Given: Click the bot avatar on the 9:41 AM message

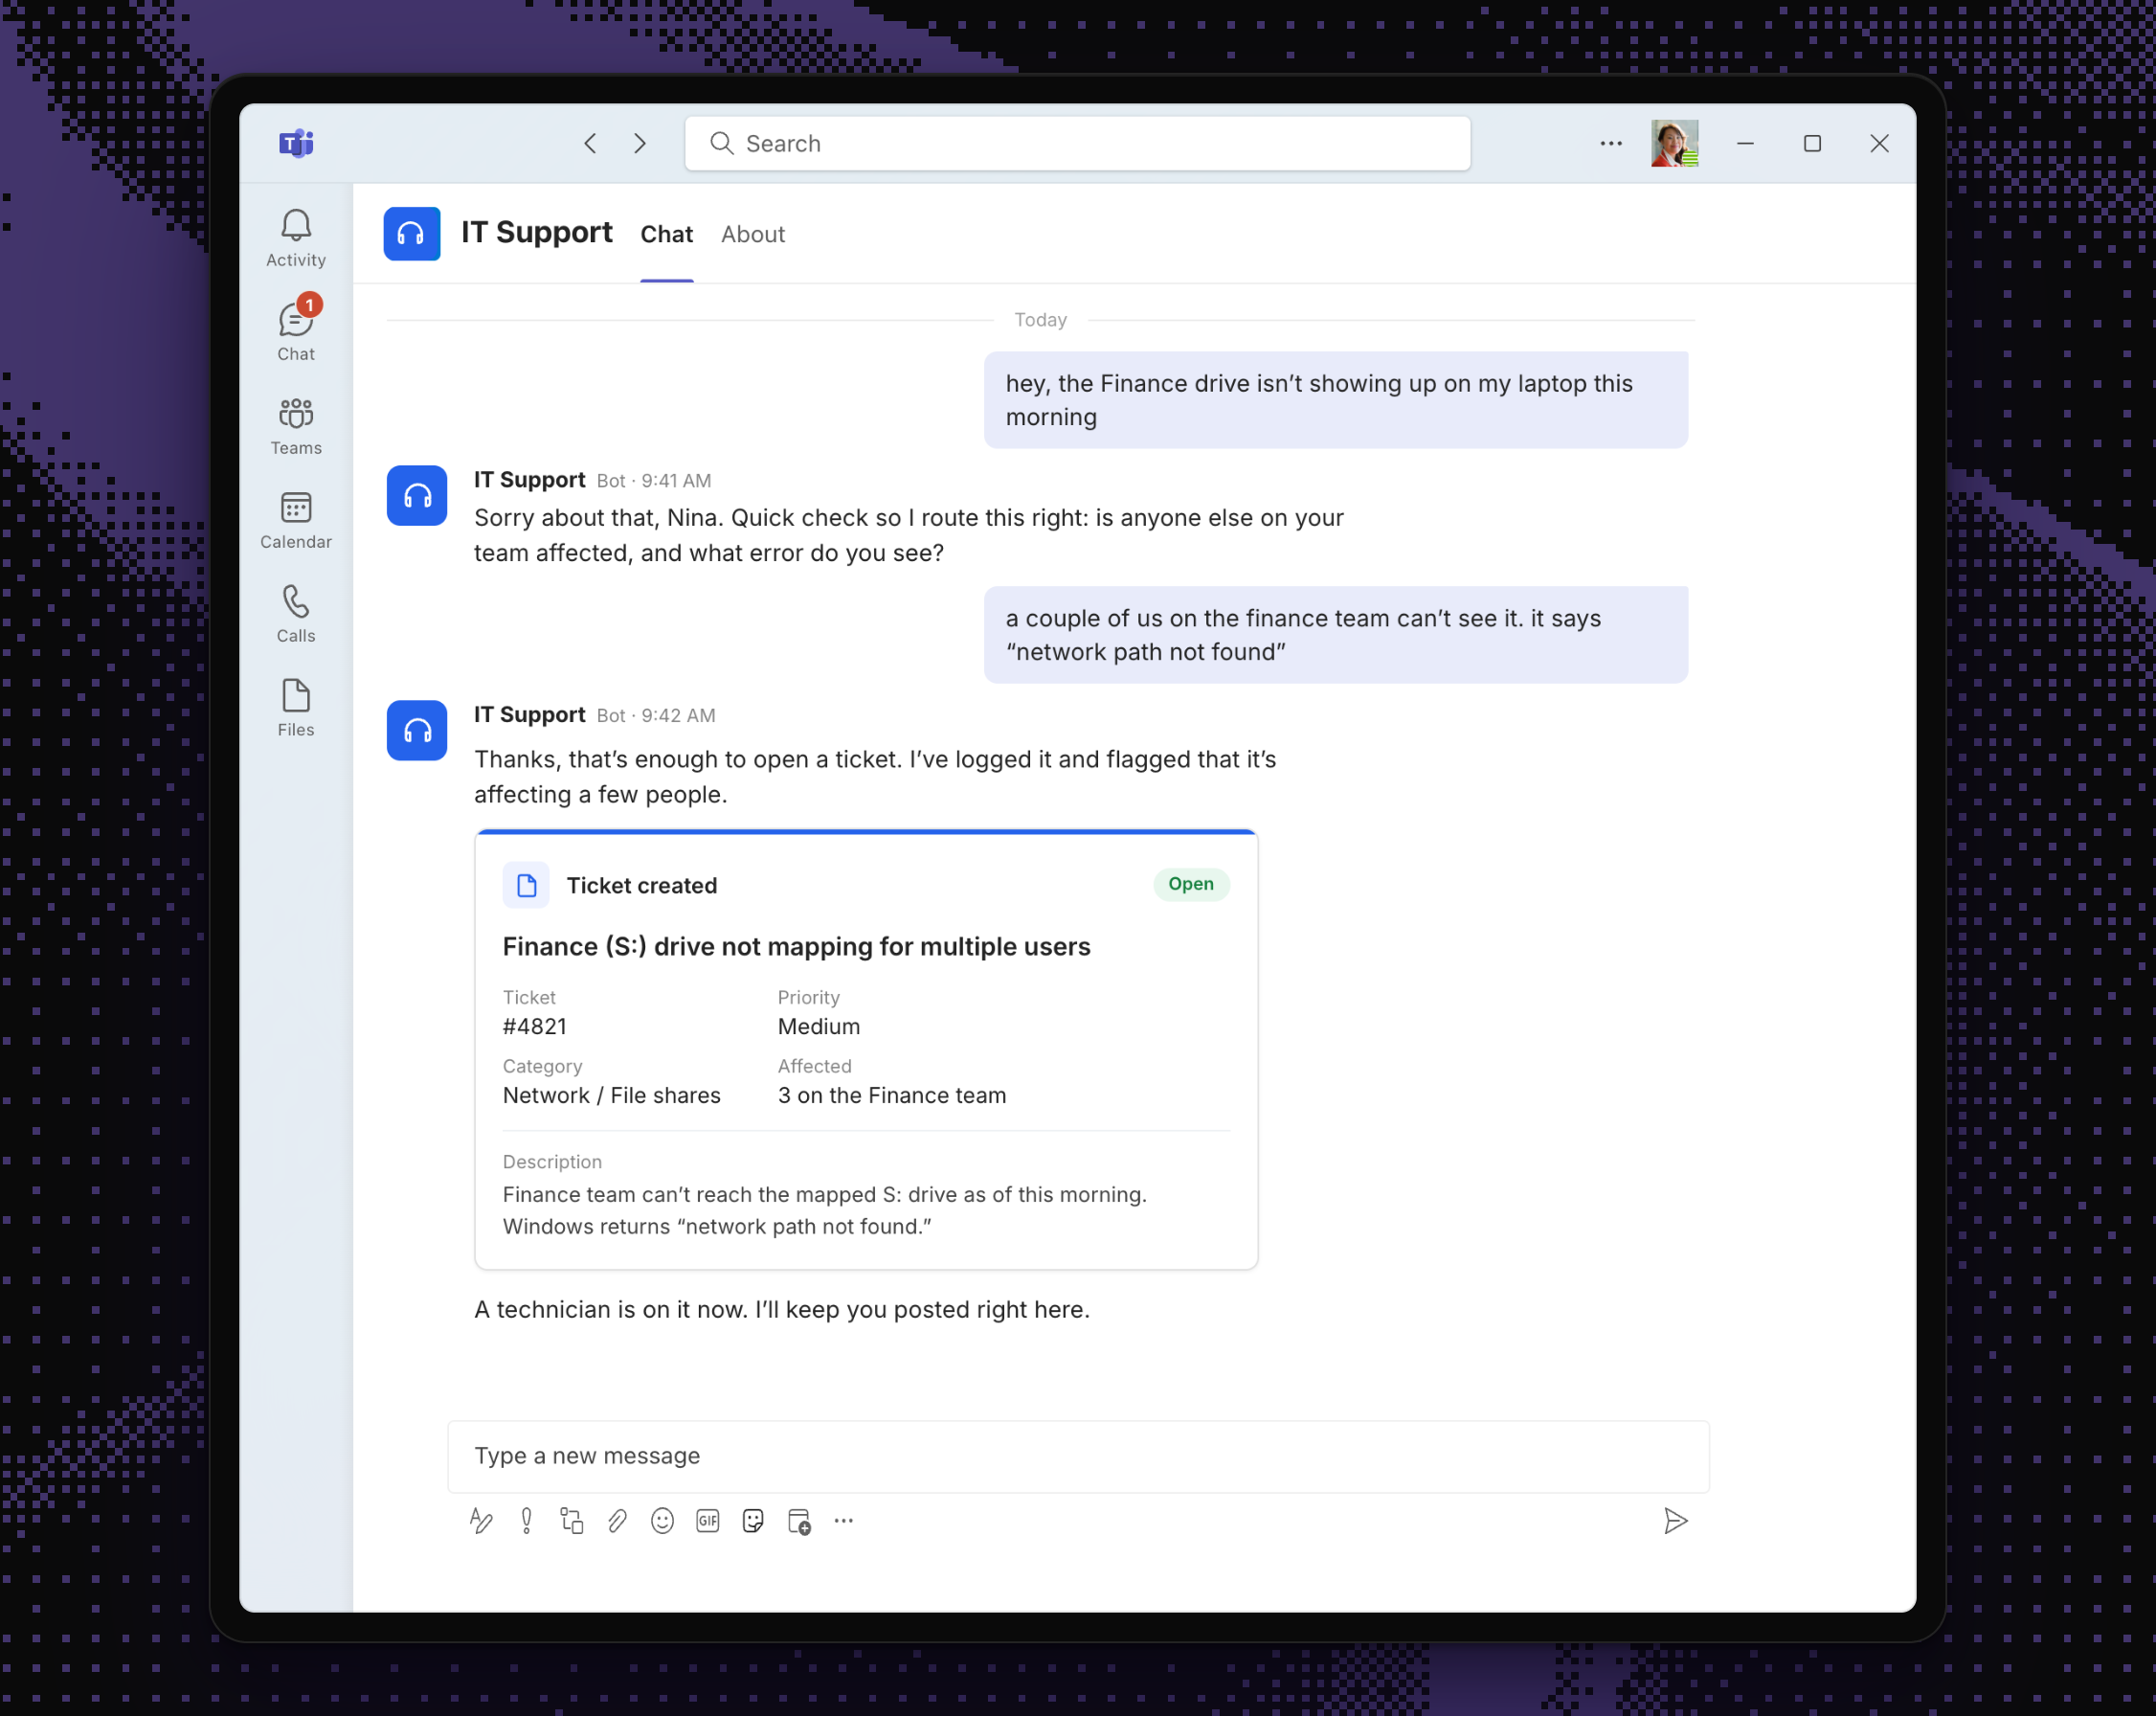Looking at the screenshot, I should [x=416, y=495].
